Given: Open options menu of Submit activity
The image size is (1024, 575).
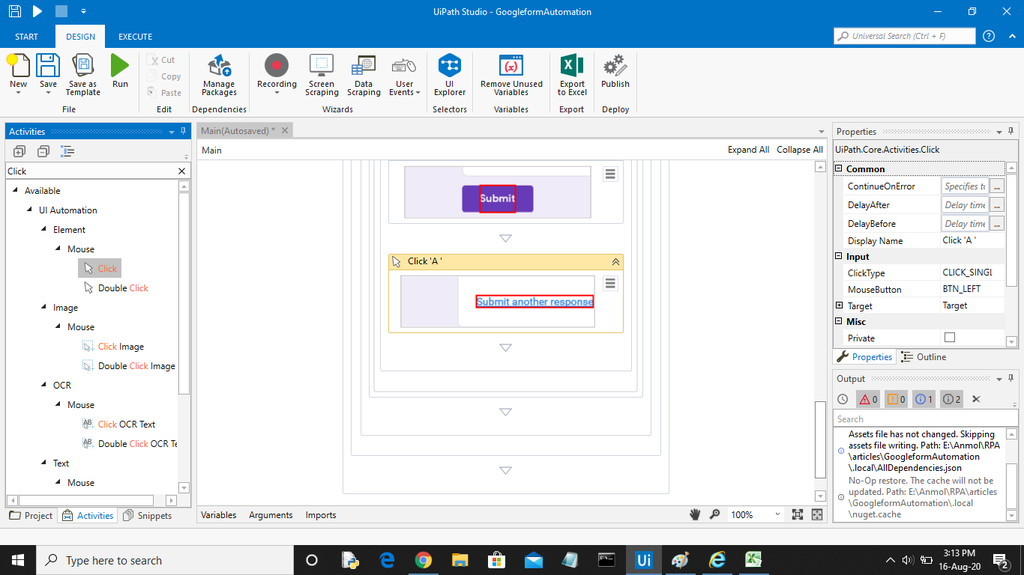Looking at the screenshot, I should (610, 174).
